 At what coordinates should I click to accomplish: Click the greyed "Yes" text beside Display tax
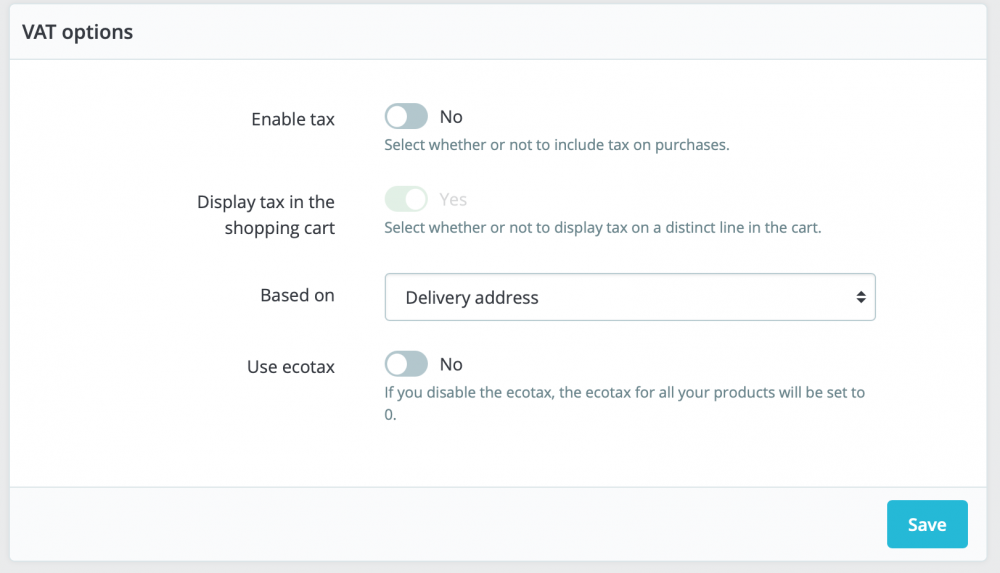tap(453, 200)
